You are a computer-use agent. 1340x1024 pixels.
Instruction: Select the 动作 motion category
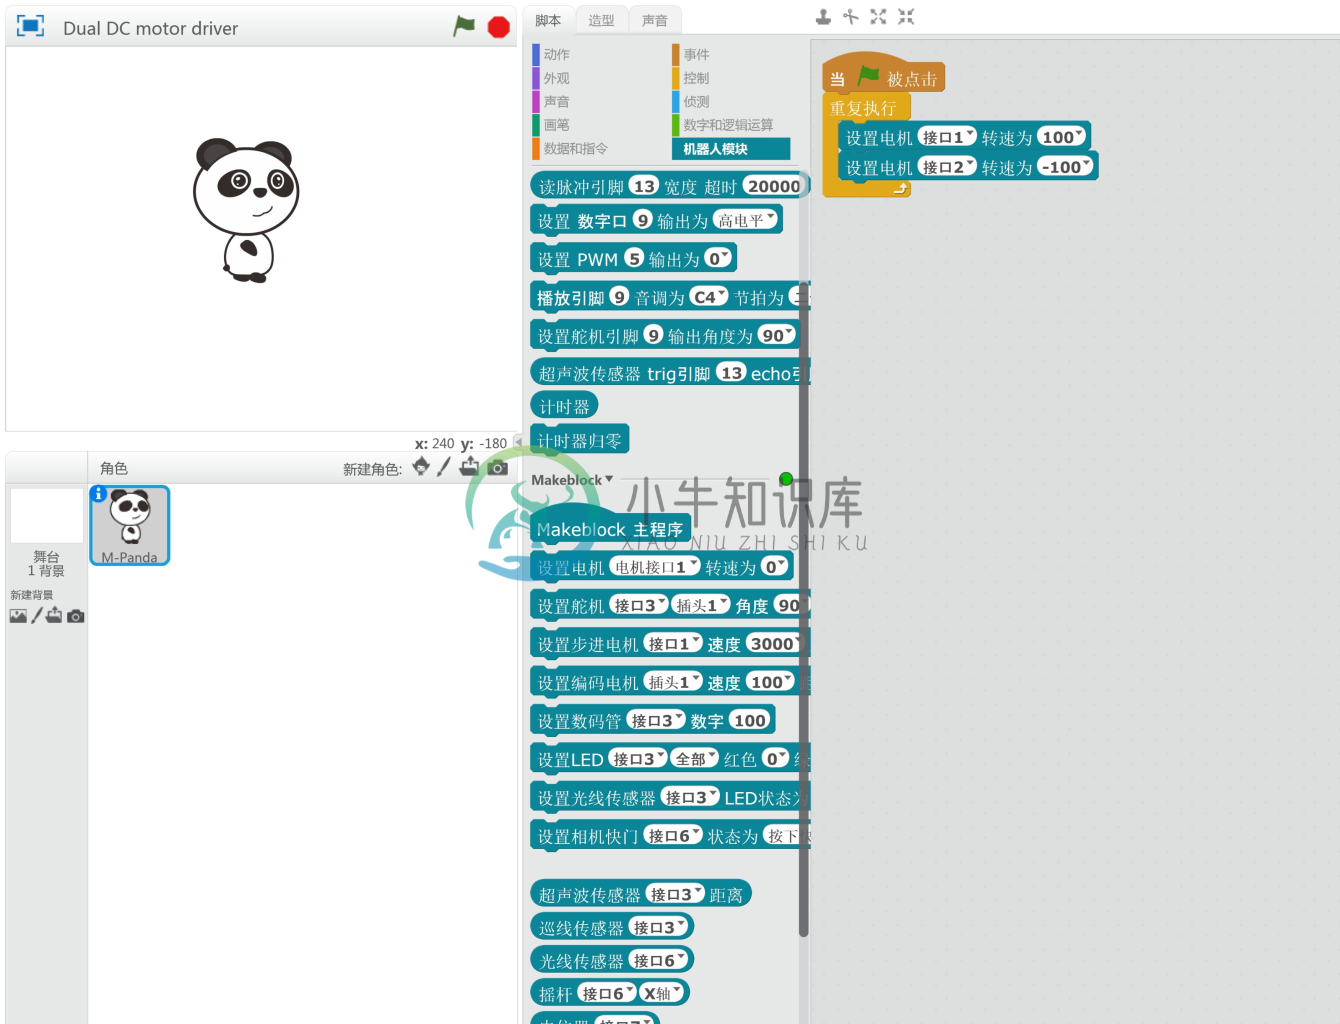pos(557,54)
